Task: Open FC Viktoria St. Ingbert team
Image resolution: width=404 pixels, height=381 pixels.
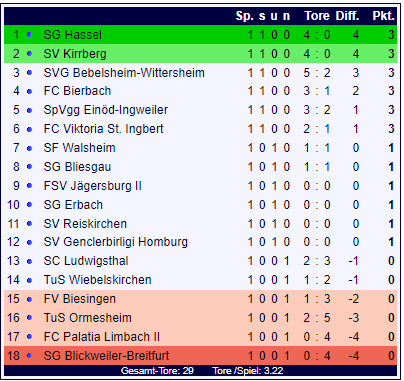Action: pyautogui.click(x=103, y=129)
